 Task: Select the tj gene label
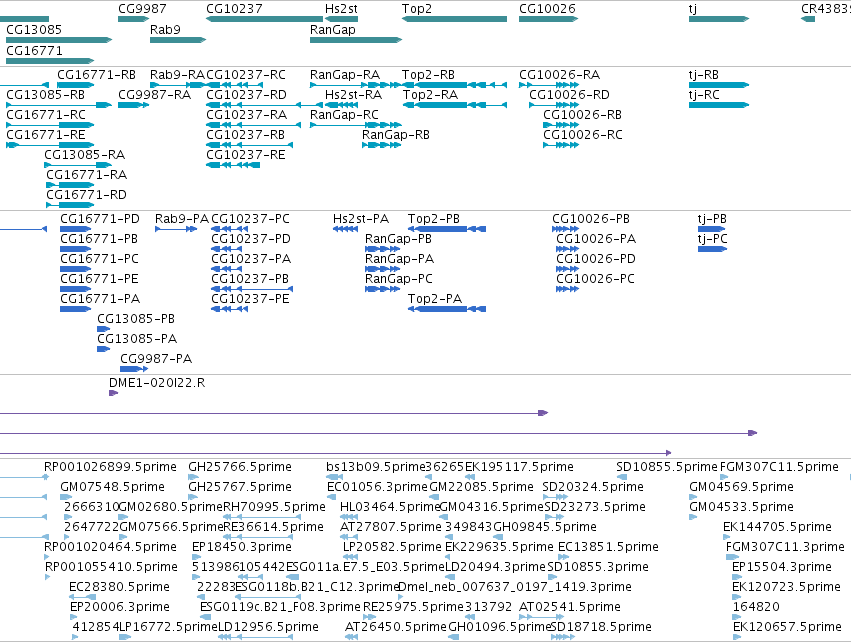click(693, 9)
